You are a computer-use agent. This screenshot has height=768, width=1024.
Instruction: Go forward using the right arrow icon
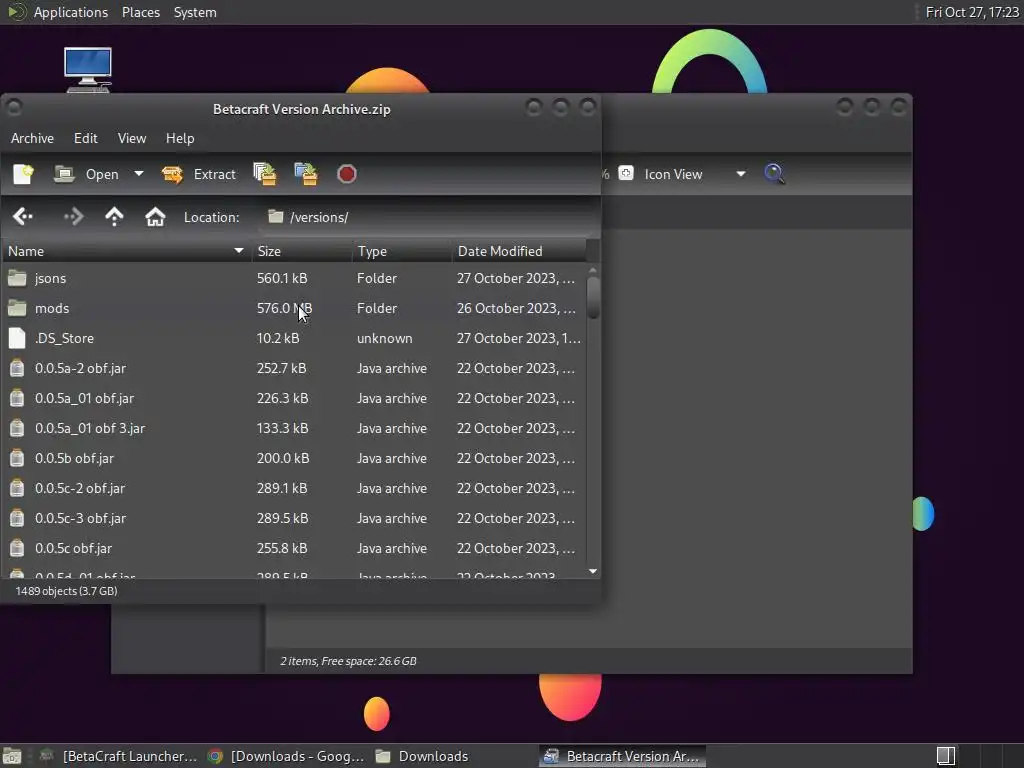(73, 217)
